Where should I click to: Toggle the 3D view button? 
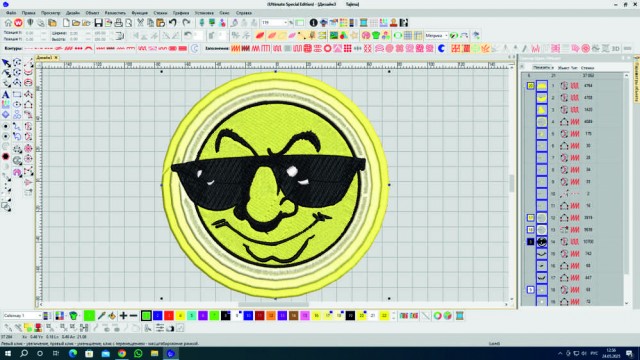[x=616, y=49]
